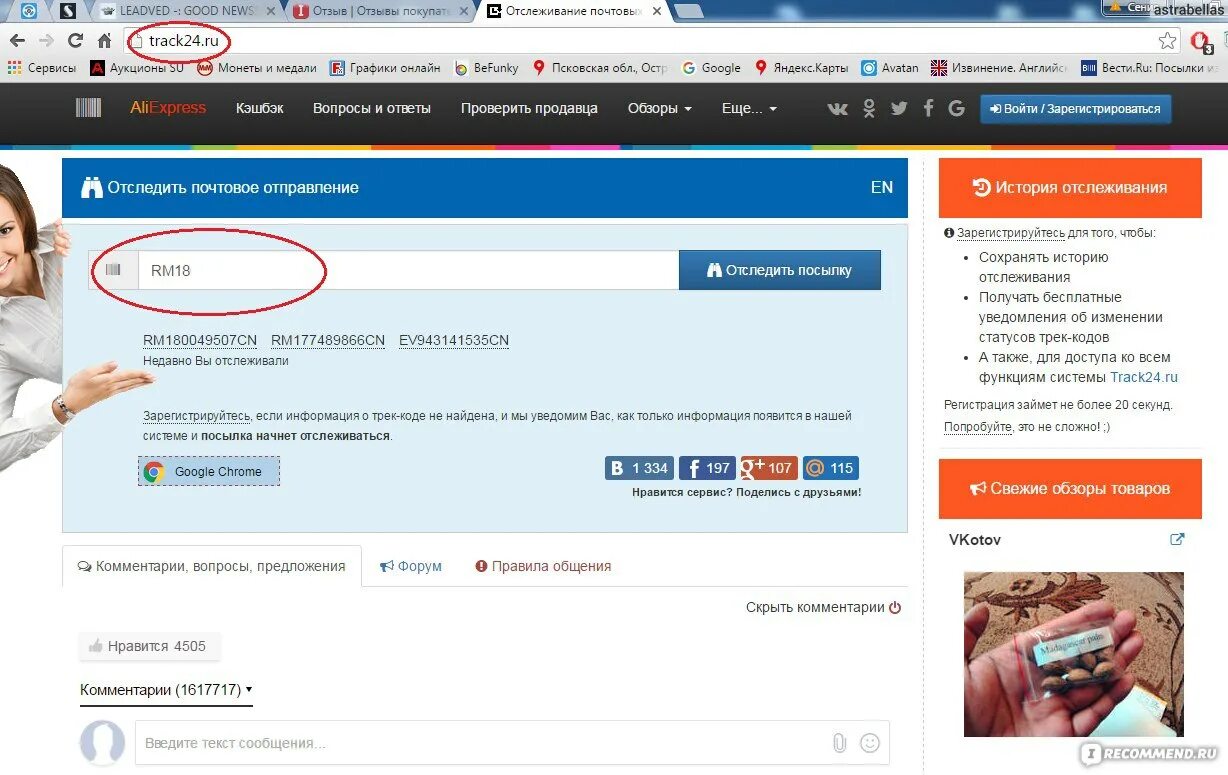Open BeFunky bookmark

tap(487, 68)
